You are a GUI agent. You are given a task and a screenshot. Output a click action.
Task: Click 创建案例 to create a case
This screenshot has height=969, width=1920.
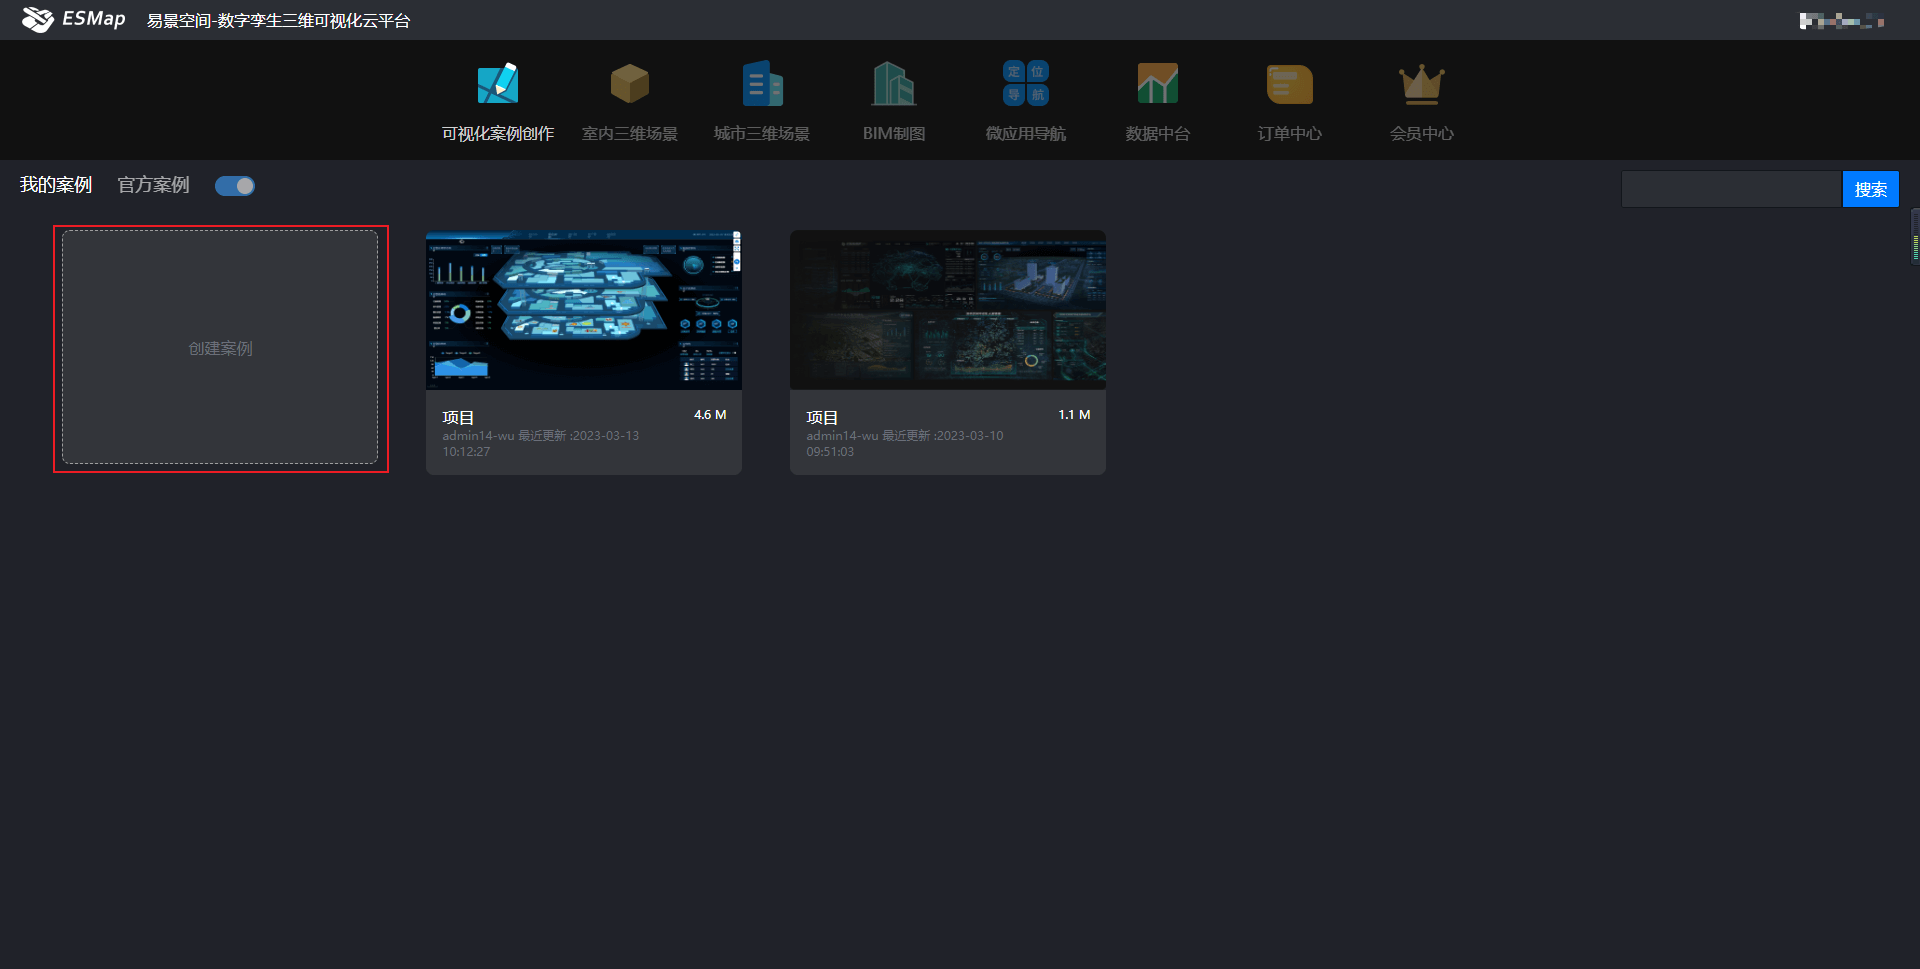pos(220,348)
